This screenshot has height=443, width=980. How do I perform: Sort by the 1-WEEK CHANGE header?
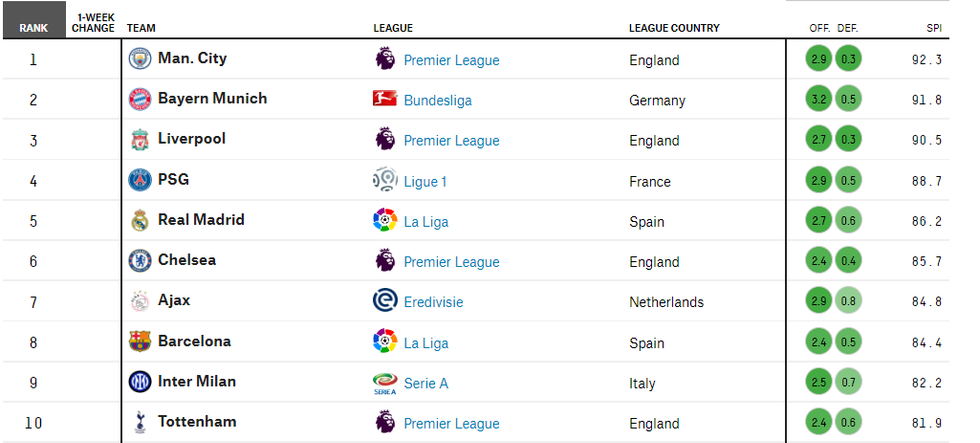point(93,23)
